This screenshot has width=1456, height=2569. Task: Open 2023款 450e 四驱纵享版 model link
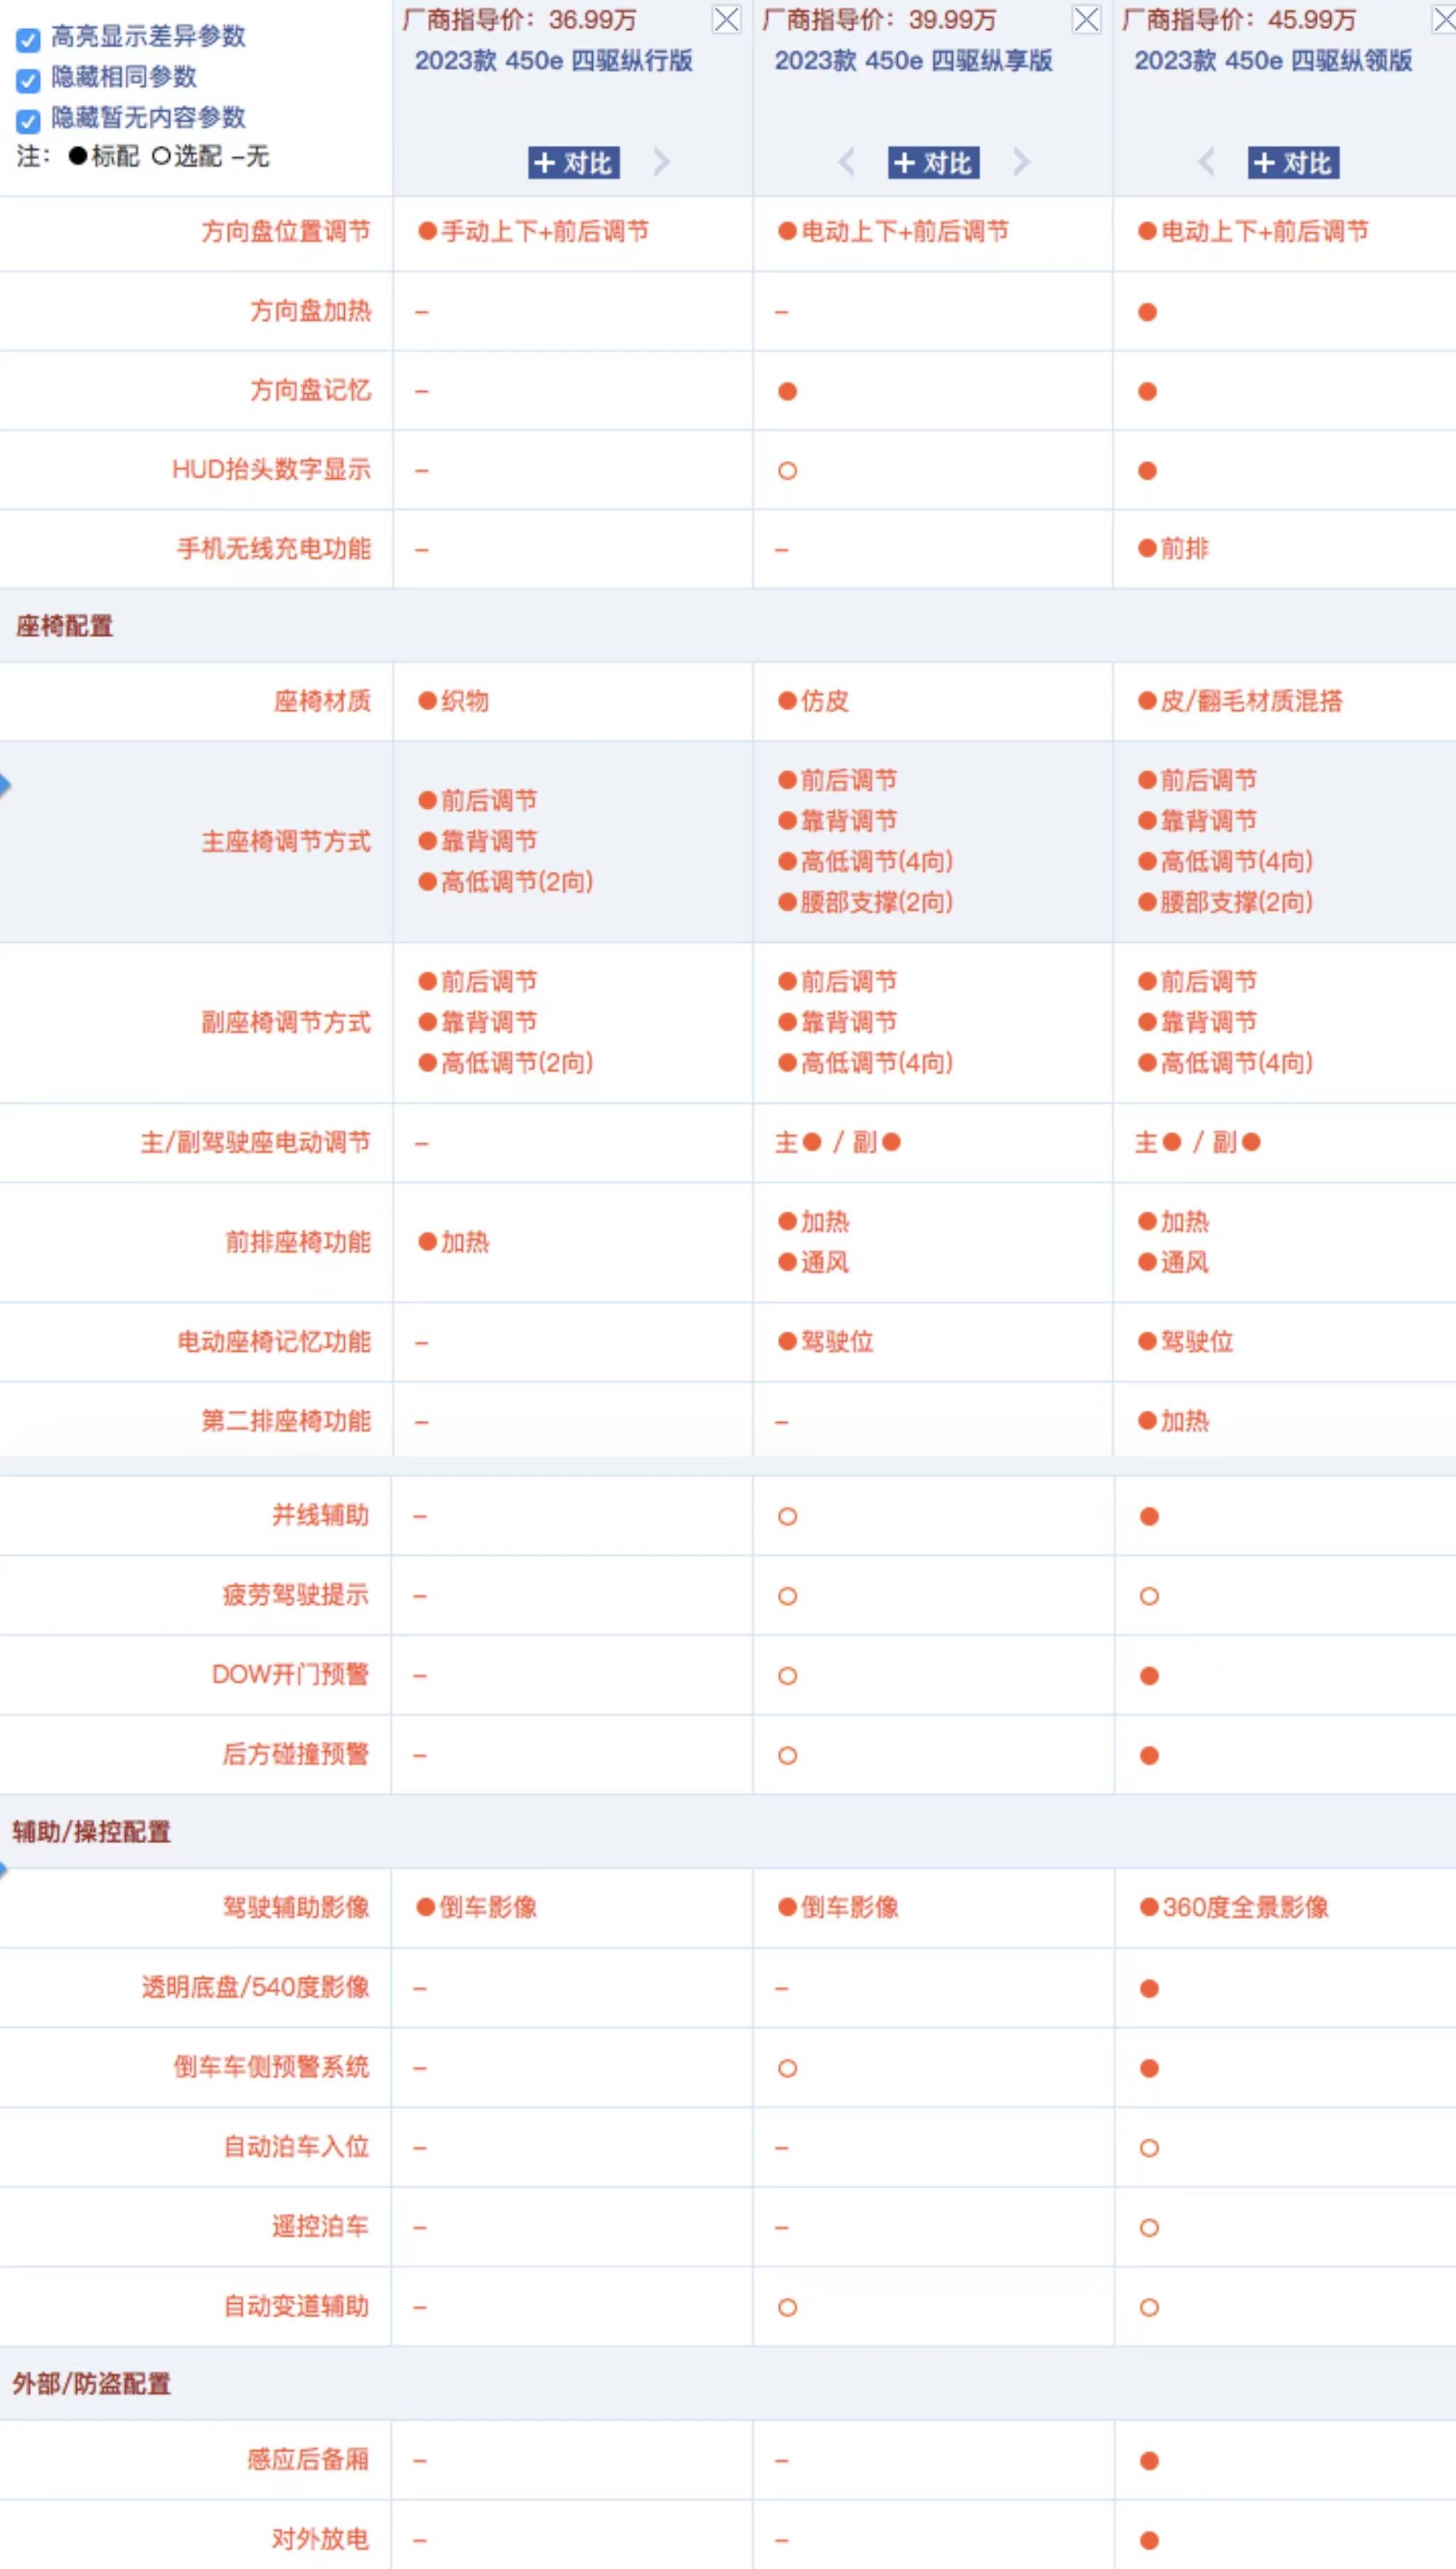pos(914,60)
